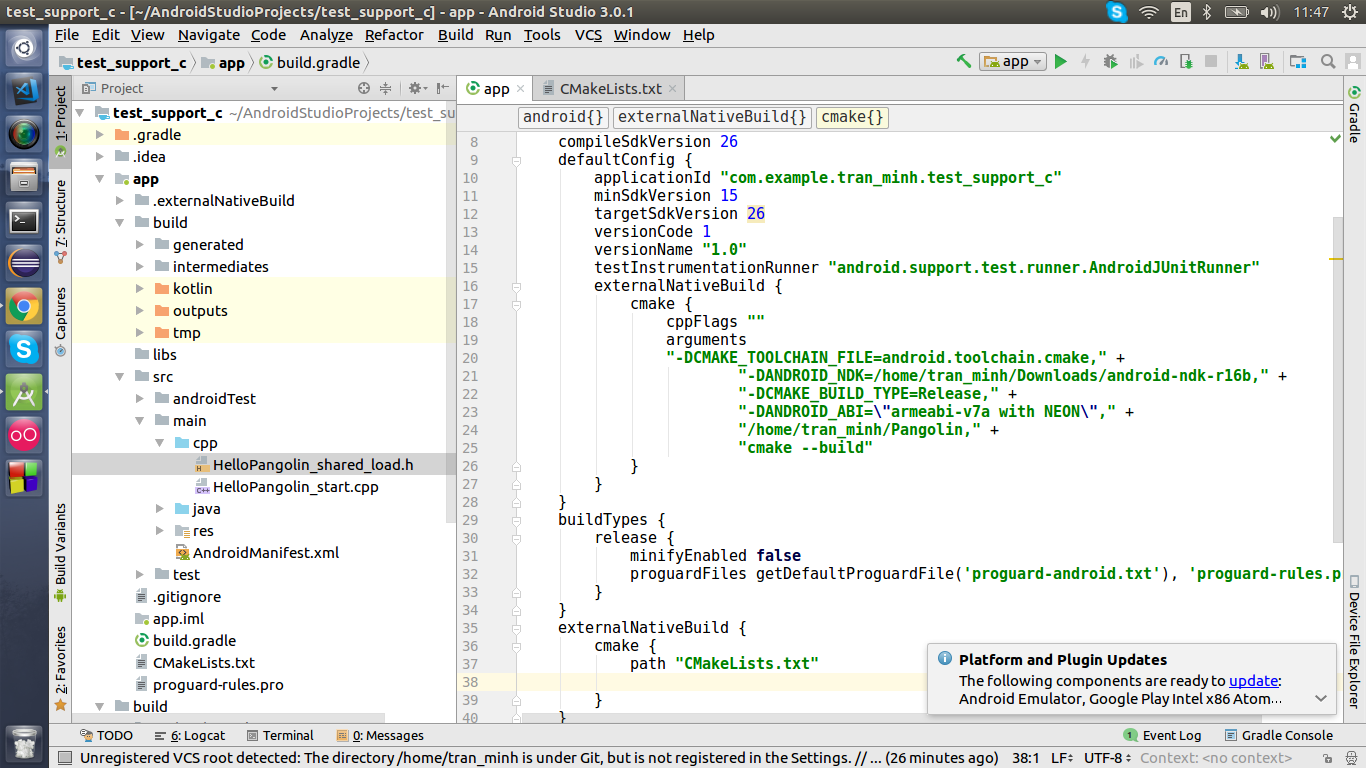Click the update link in the notification

click(x=1253, y=679)
